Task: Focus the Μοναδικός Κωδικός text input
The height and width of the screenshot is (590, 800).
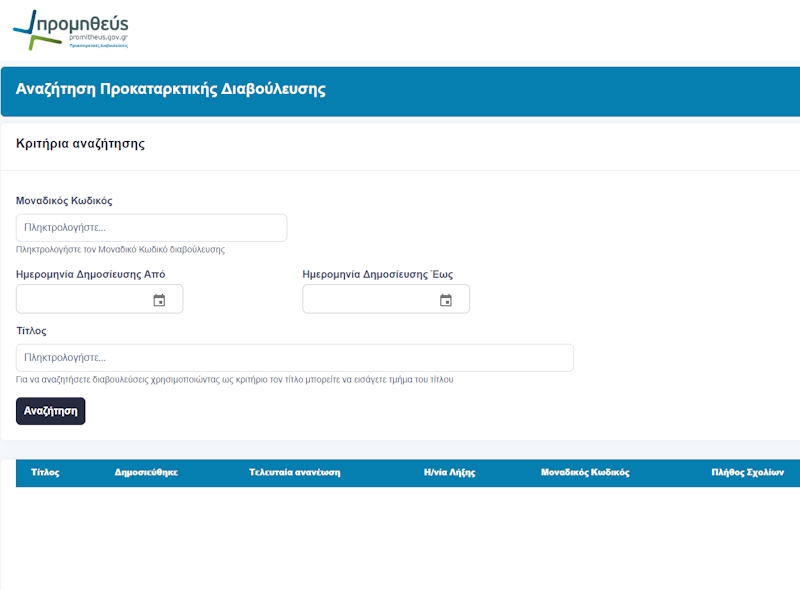Action: point(151,228)
